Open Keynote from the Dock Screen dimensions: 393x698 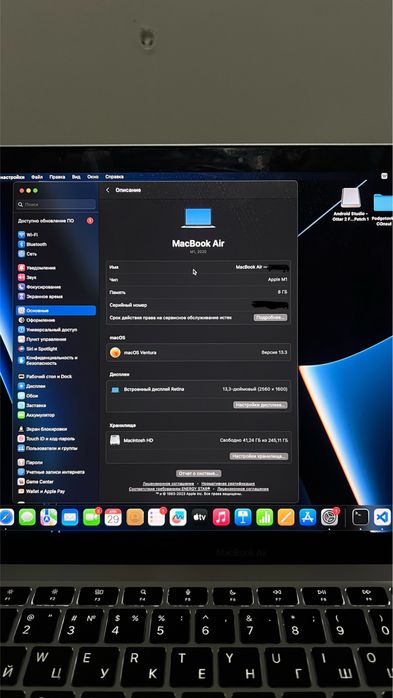(243, 517)
